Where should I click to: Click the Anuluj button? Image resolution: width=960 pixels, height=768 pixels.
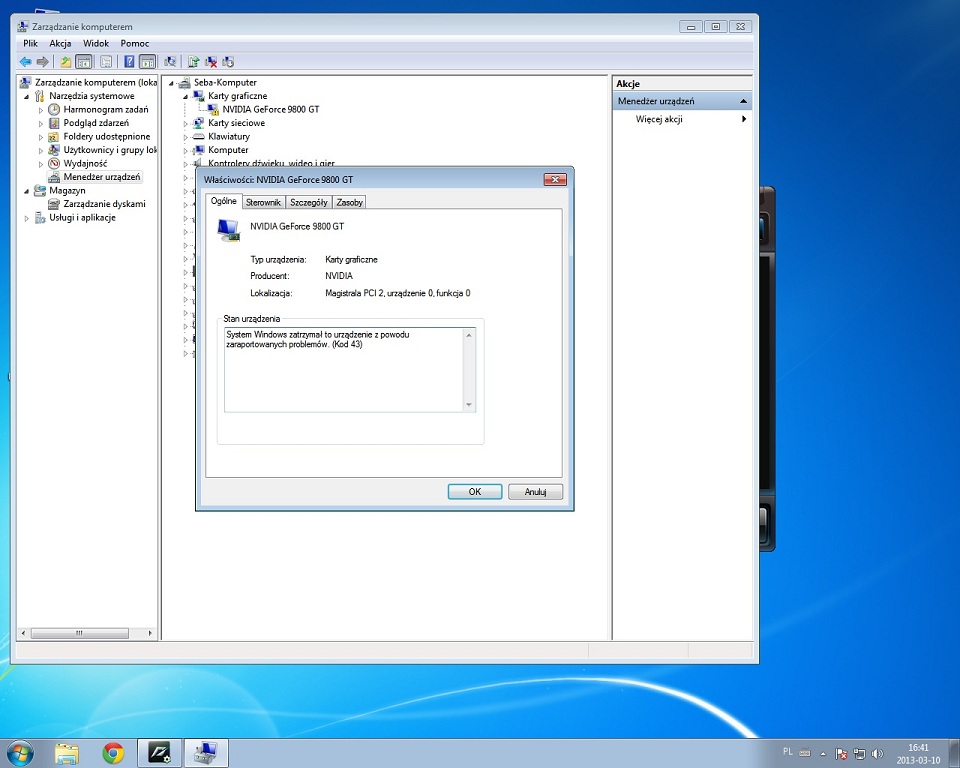[x=535, y=492]
